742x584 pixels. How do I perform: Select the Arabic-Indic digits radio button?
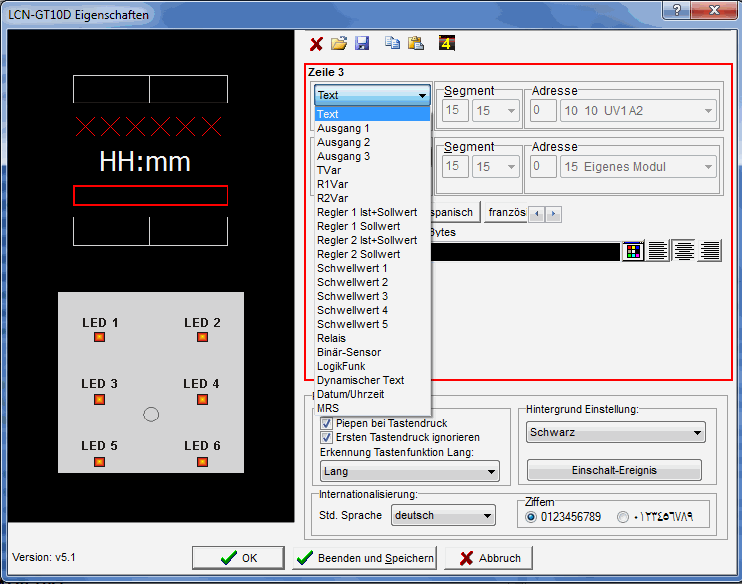coord(624,516)
